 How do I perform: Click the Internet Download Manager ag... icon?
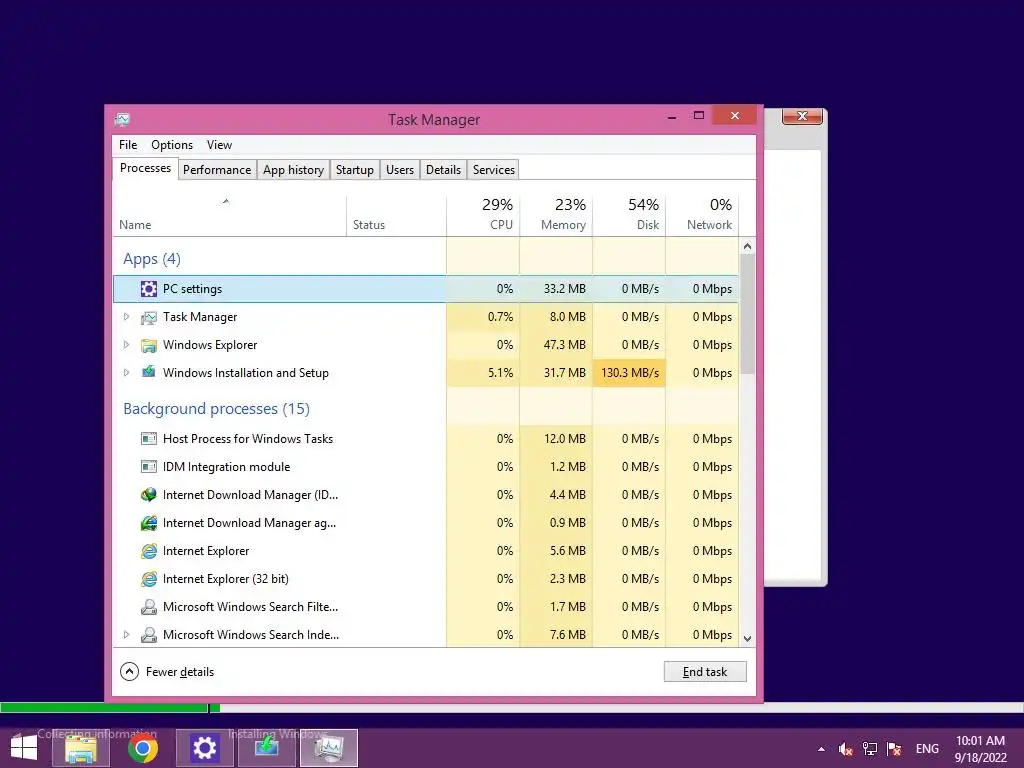[149, 523]
